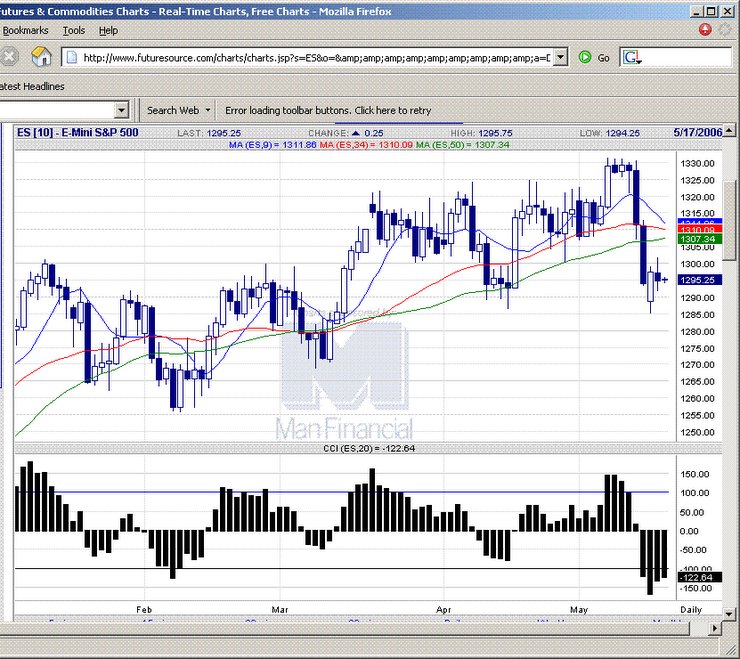Click the Daily interval label
Viewport: 740px width, 659px height.
[x=691, y=610]
